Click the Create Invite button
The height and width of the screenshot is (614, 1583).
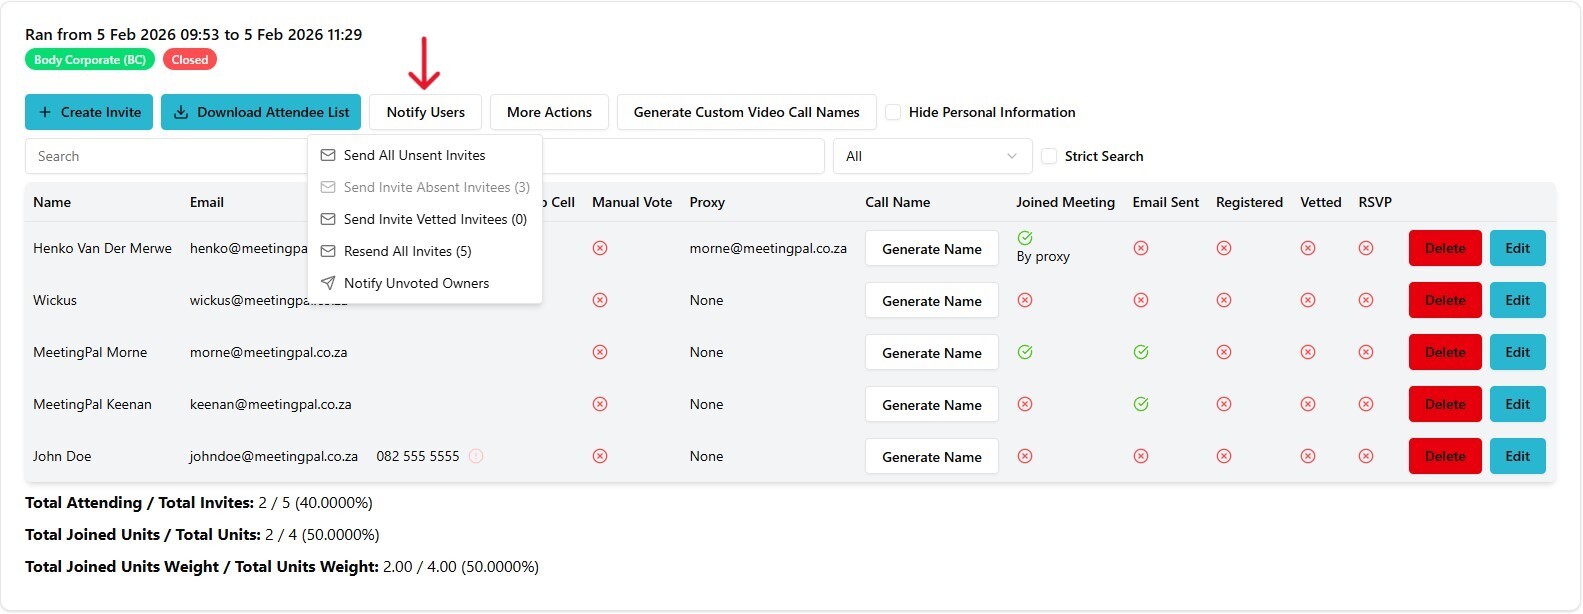(89, 112)
